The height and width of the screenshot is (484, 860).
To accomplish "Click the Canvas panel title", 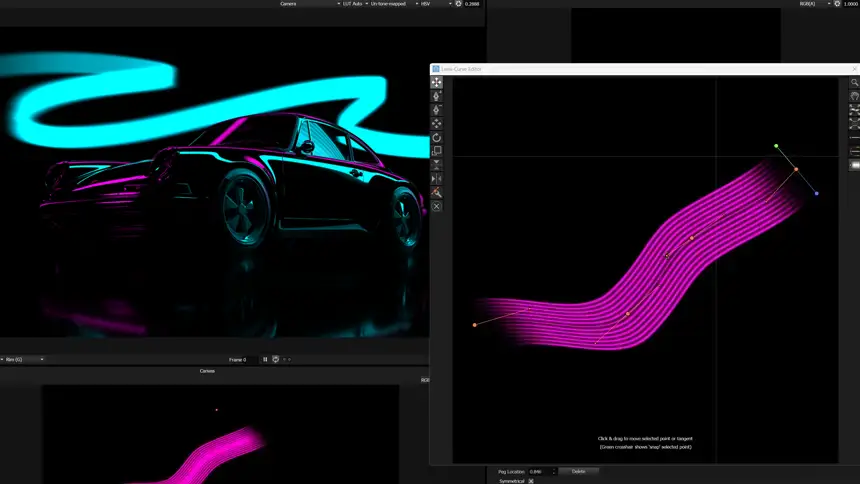I will click(207, 371).
